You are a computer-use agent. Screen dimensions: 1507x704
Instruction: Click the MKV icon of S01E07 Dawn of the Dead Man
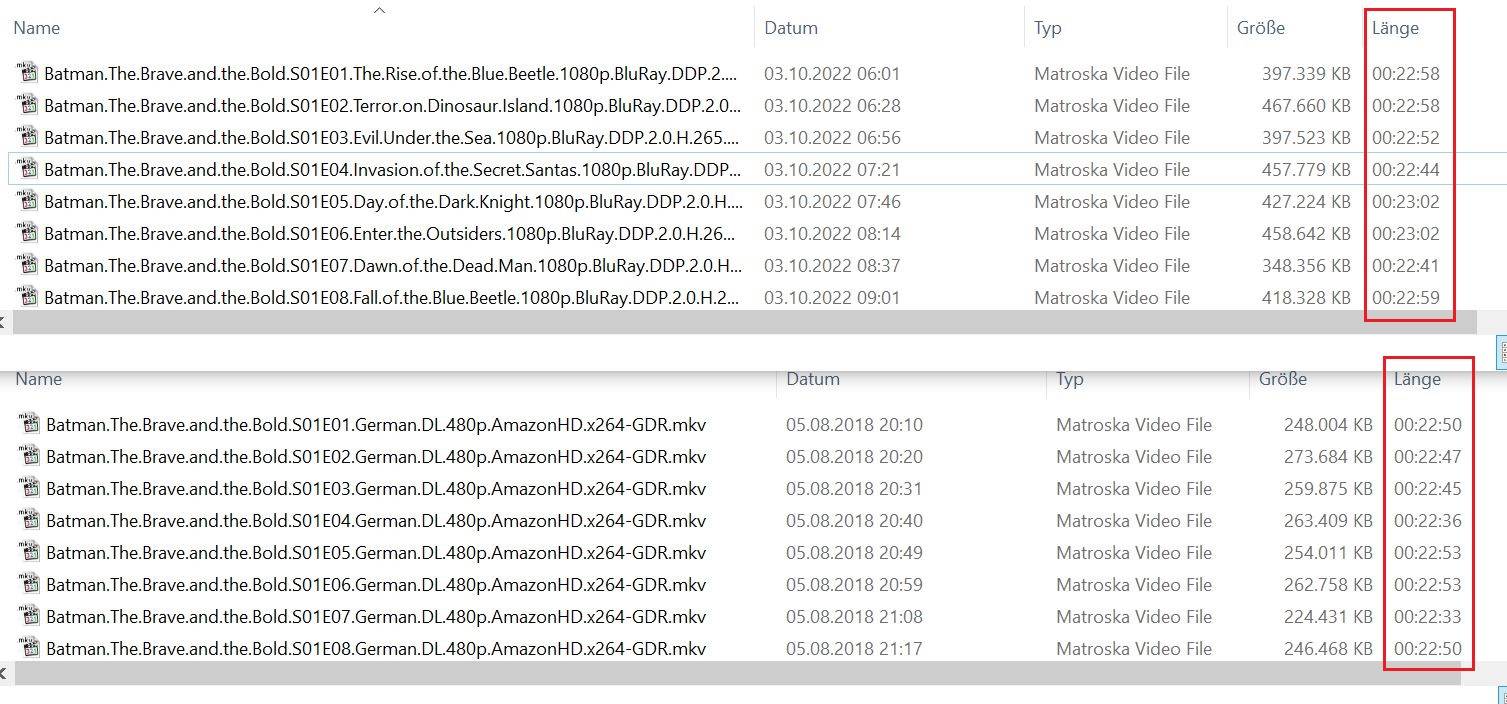(28, 265)
